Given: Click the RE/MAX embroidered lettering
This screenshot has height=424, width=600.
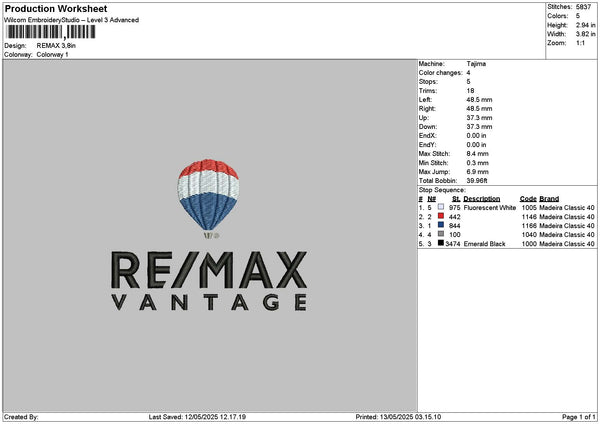Looking at the screenshot, I should [x=209, y=270].
